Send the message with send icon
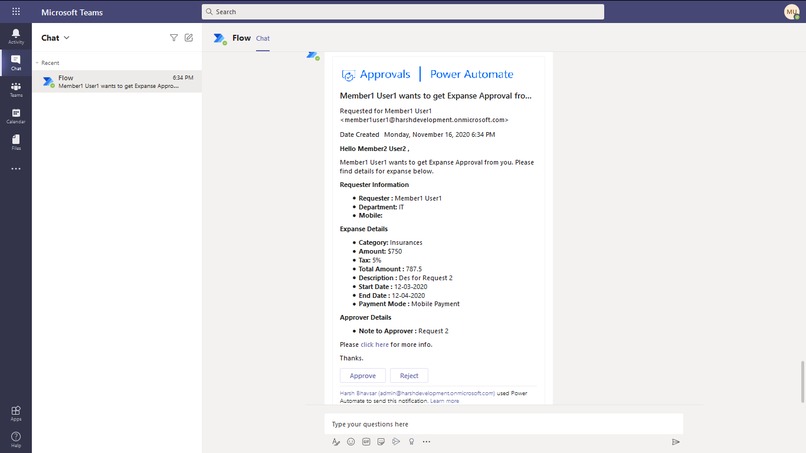 (675, 442)
